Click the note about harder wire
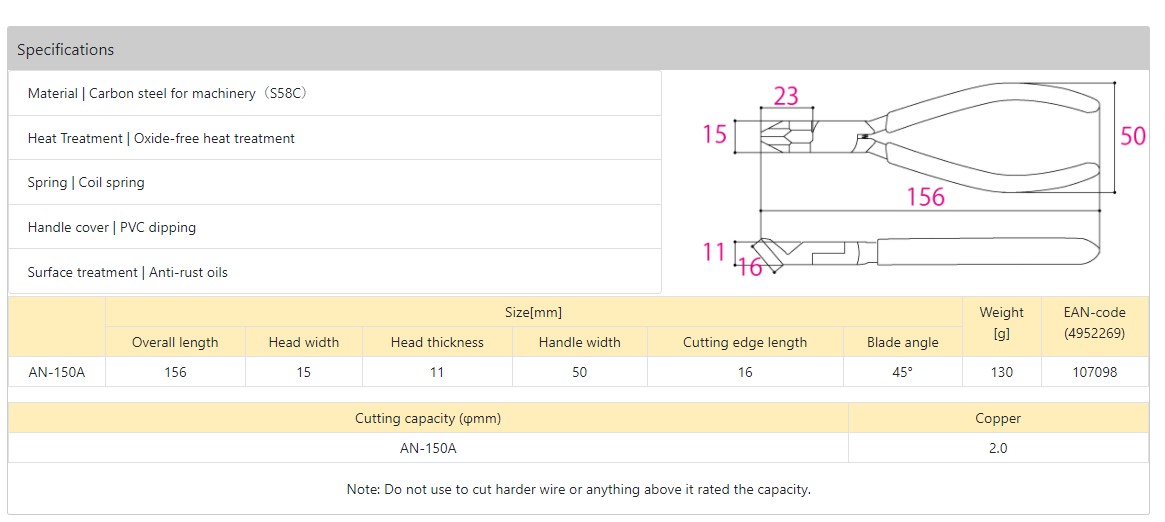The height and width of the screenshot is (522, 1165). tap(578, 489)
